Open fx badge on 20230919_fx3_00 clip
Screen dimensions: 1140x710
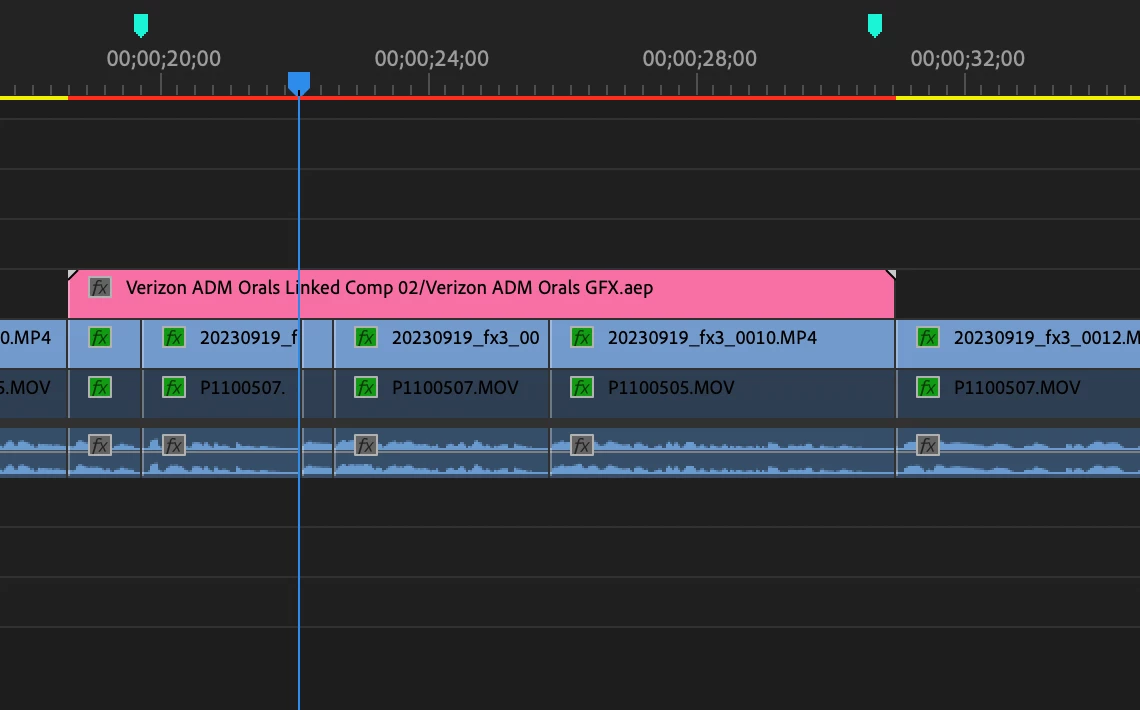pos(366,338)
